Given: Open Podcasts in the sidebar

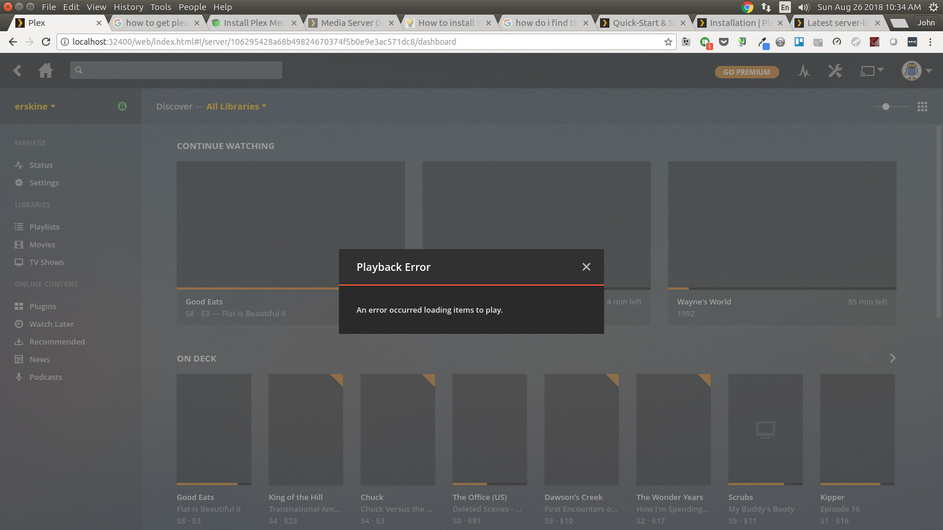Looking at the screenshot, I should click(46, 377).
